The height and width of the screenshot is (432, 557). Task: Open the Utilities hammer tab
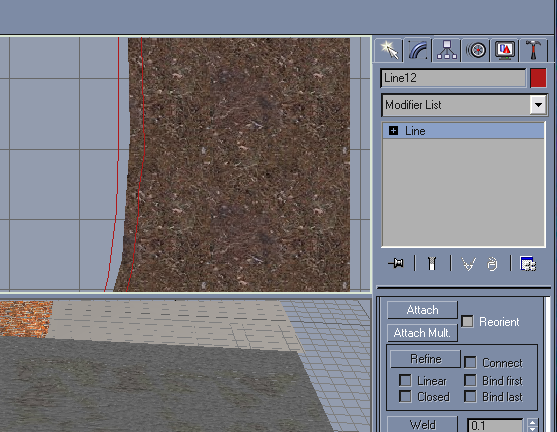533,50
